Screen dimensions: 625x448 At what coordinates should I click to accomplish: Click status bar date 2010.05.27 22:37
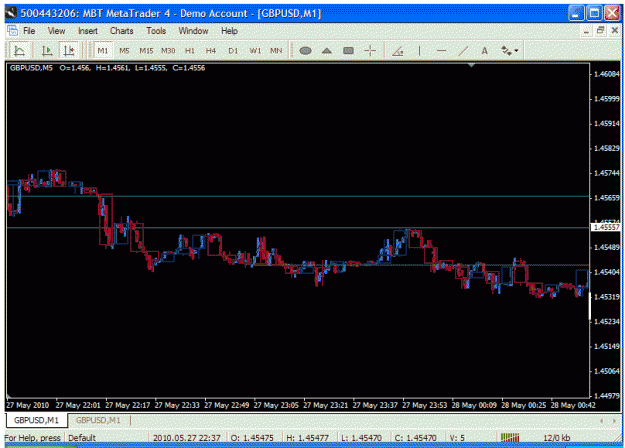tap(187, 438)
